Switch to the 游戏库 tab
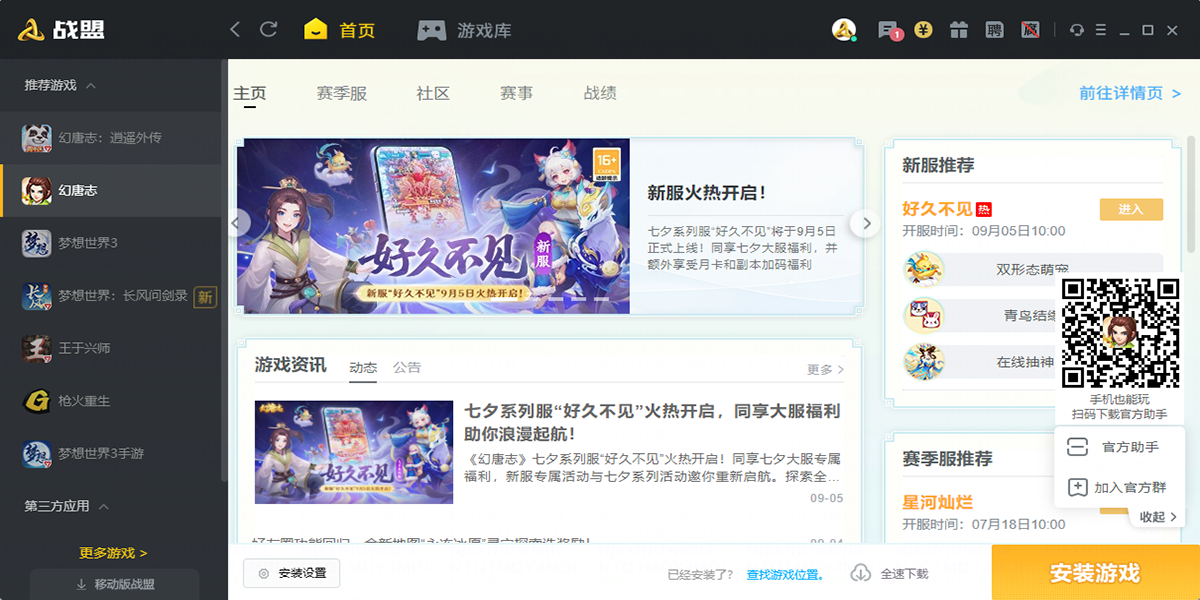1200x600 pixels. pyautogui.click(x=464, y=30)
